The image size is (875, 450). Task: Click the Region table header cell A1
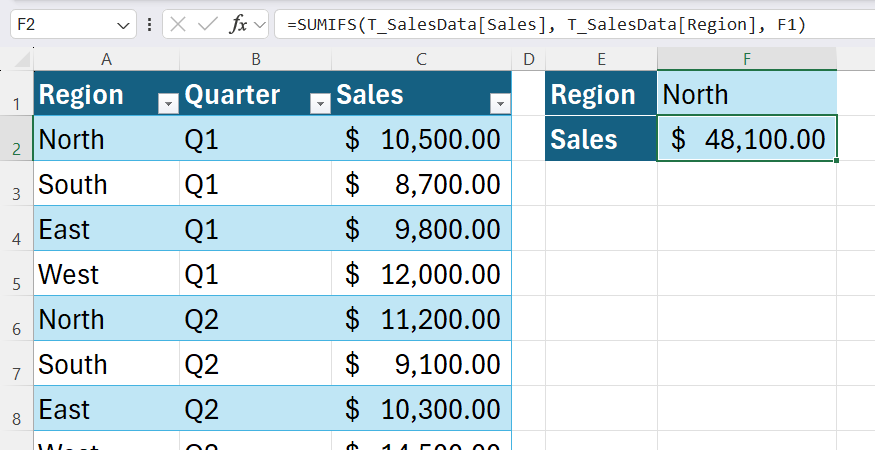[107, 93]
